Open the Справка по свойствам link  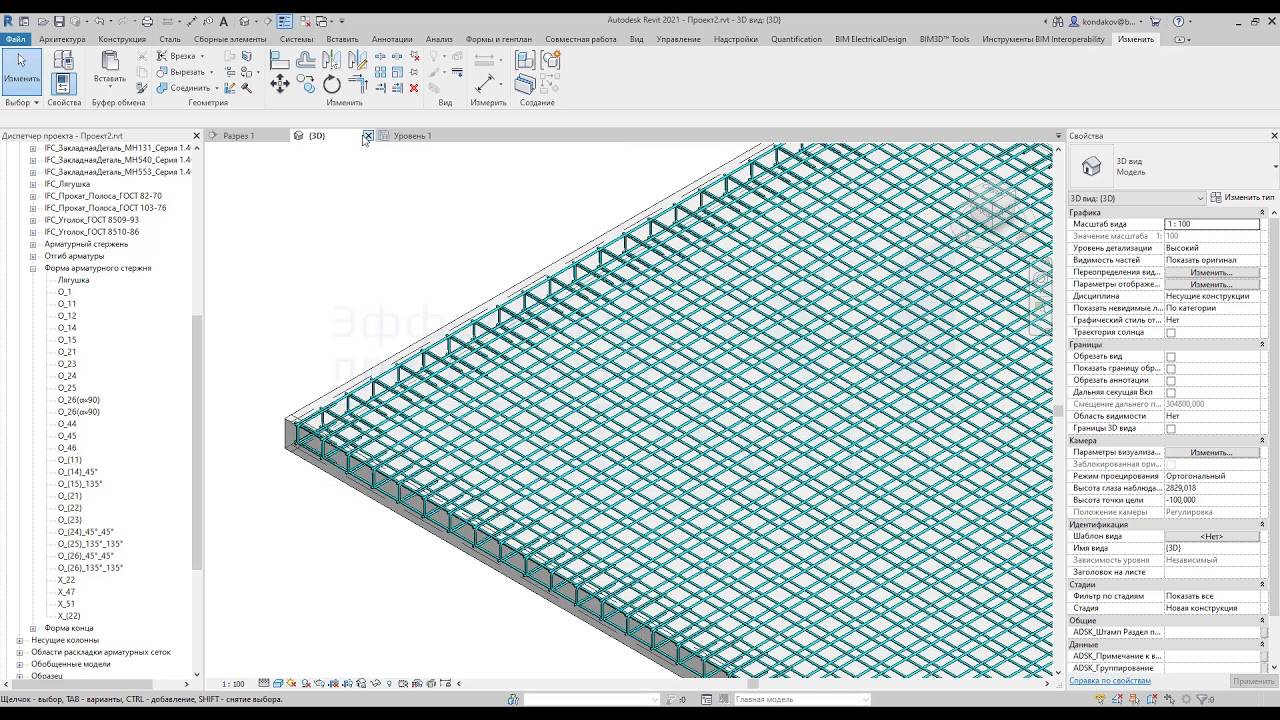pos(1109,681)
